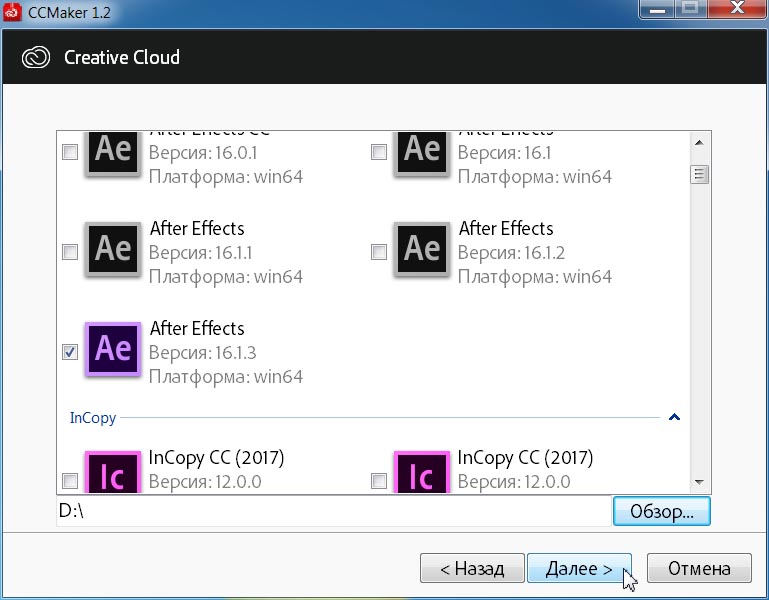Click the After Effects title above Версия: 16.1.1
Viewport: 769px width, 600px height.
(197, 229)
